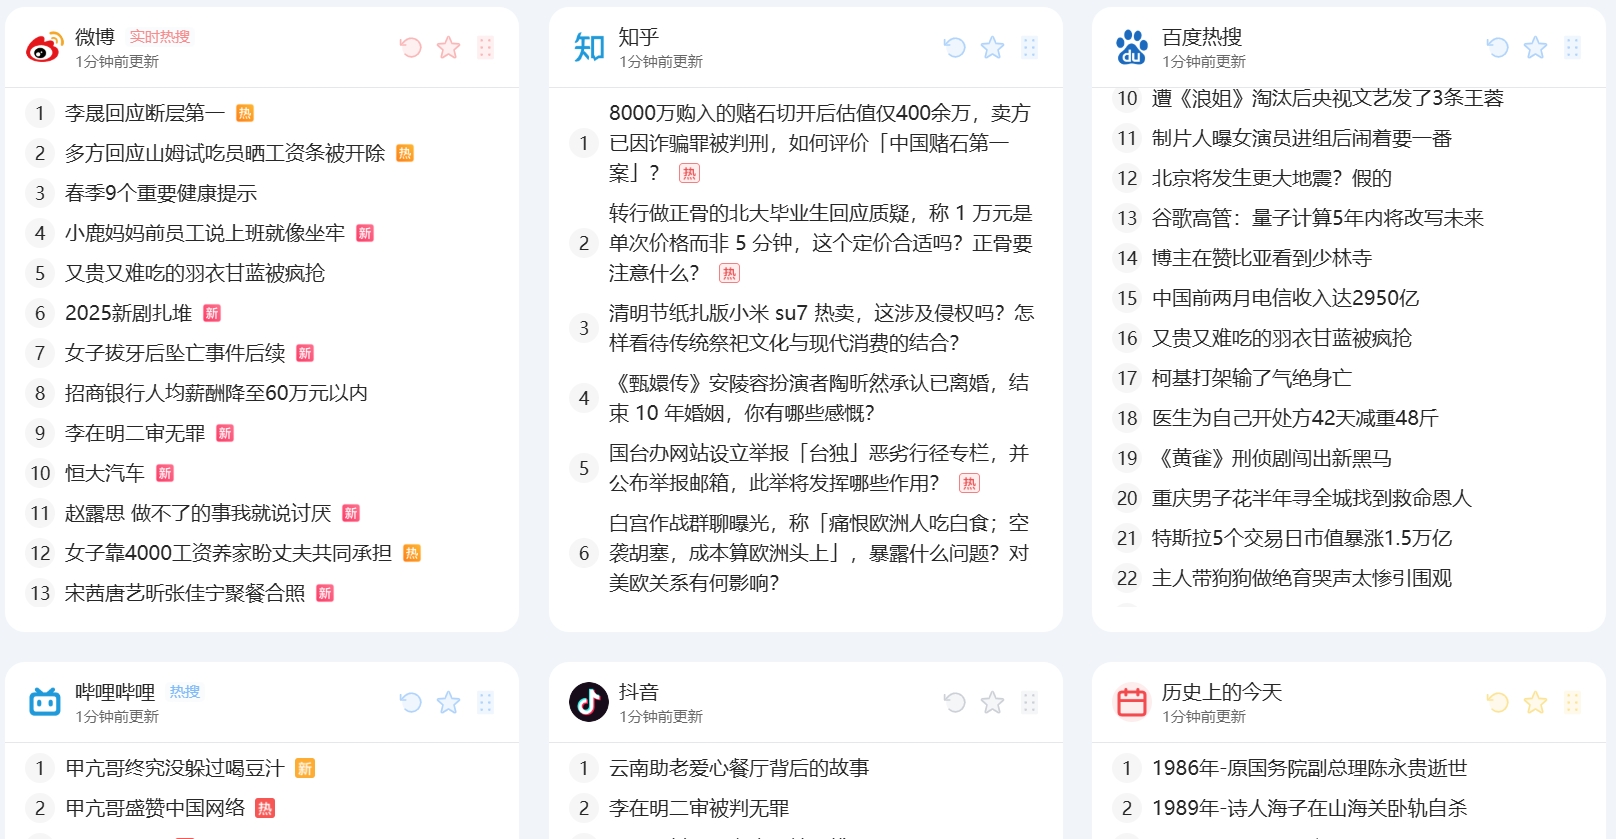The height and width of the screenshot is (839, 1616).
Task: Open Zhihu question about 白宫作战群聊曝光
Action: [820, 553]
